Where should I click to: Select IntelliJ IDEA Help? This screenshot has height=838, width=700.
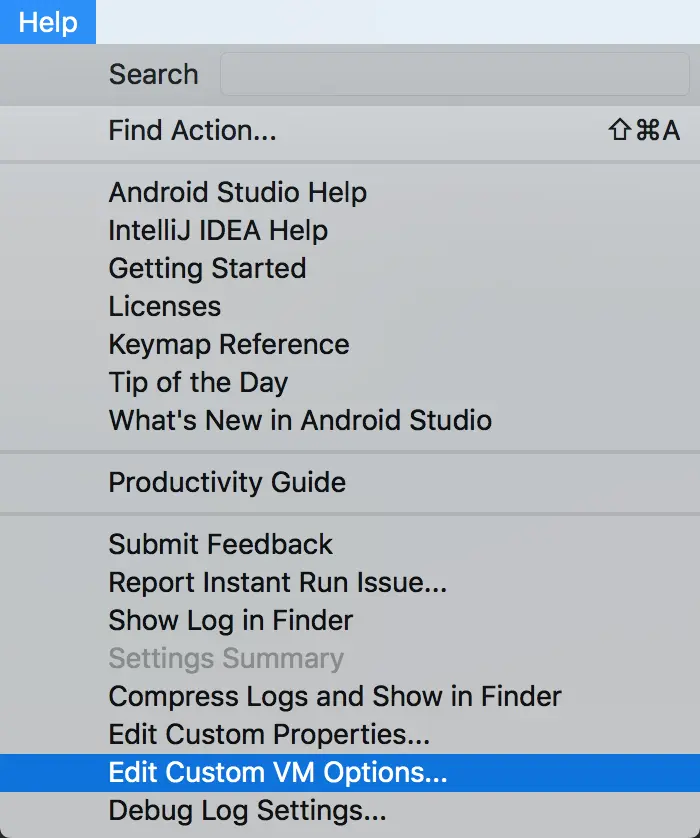218,230
